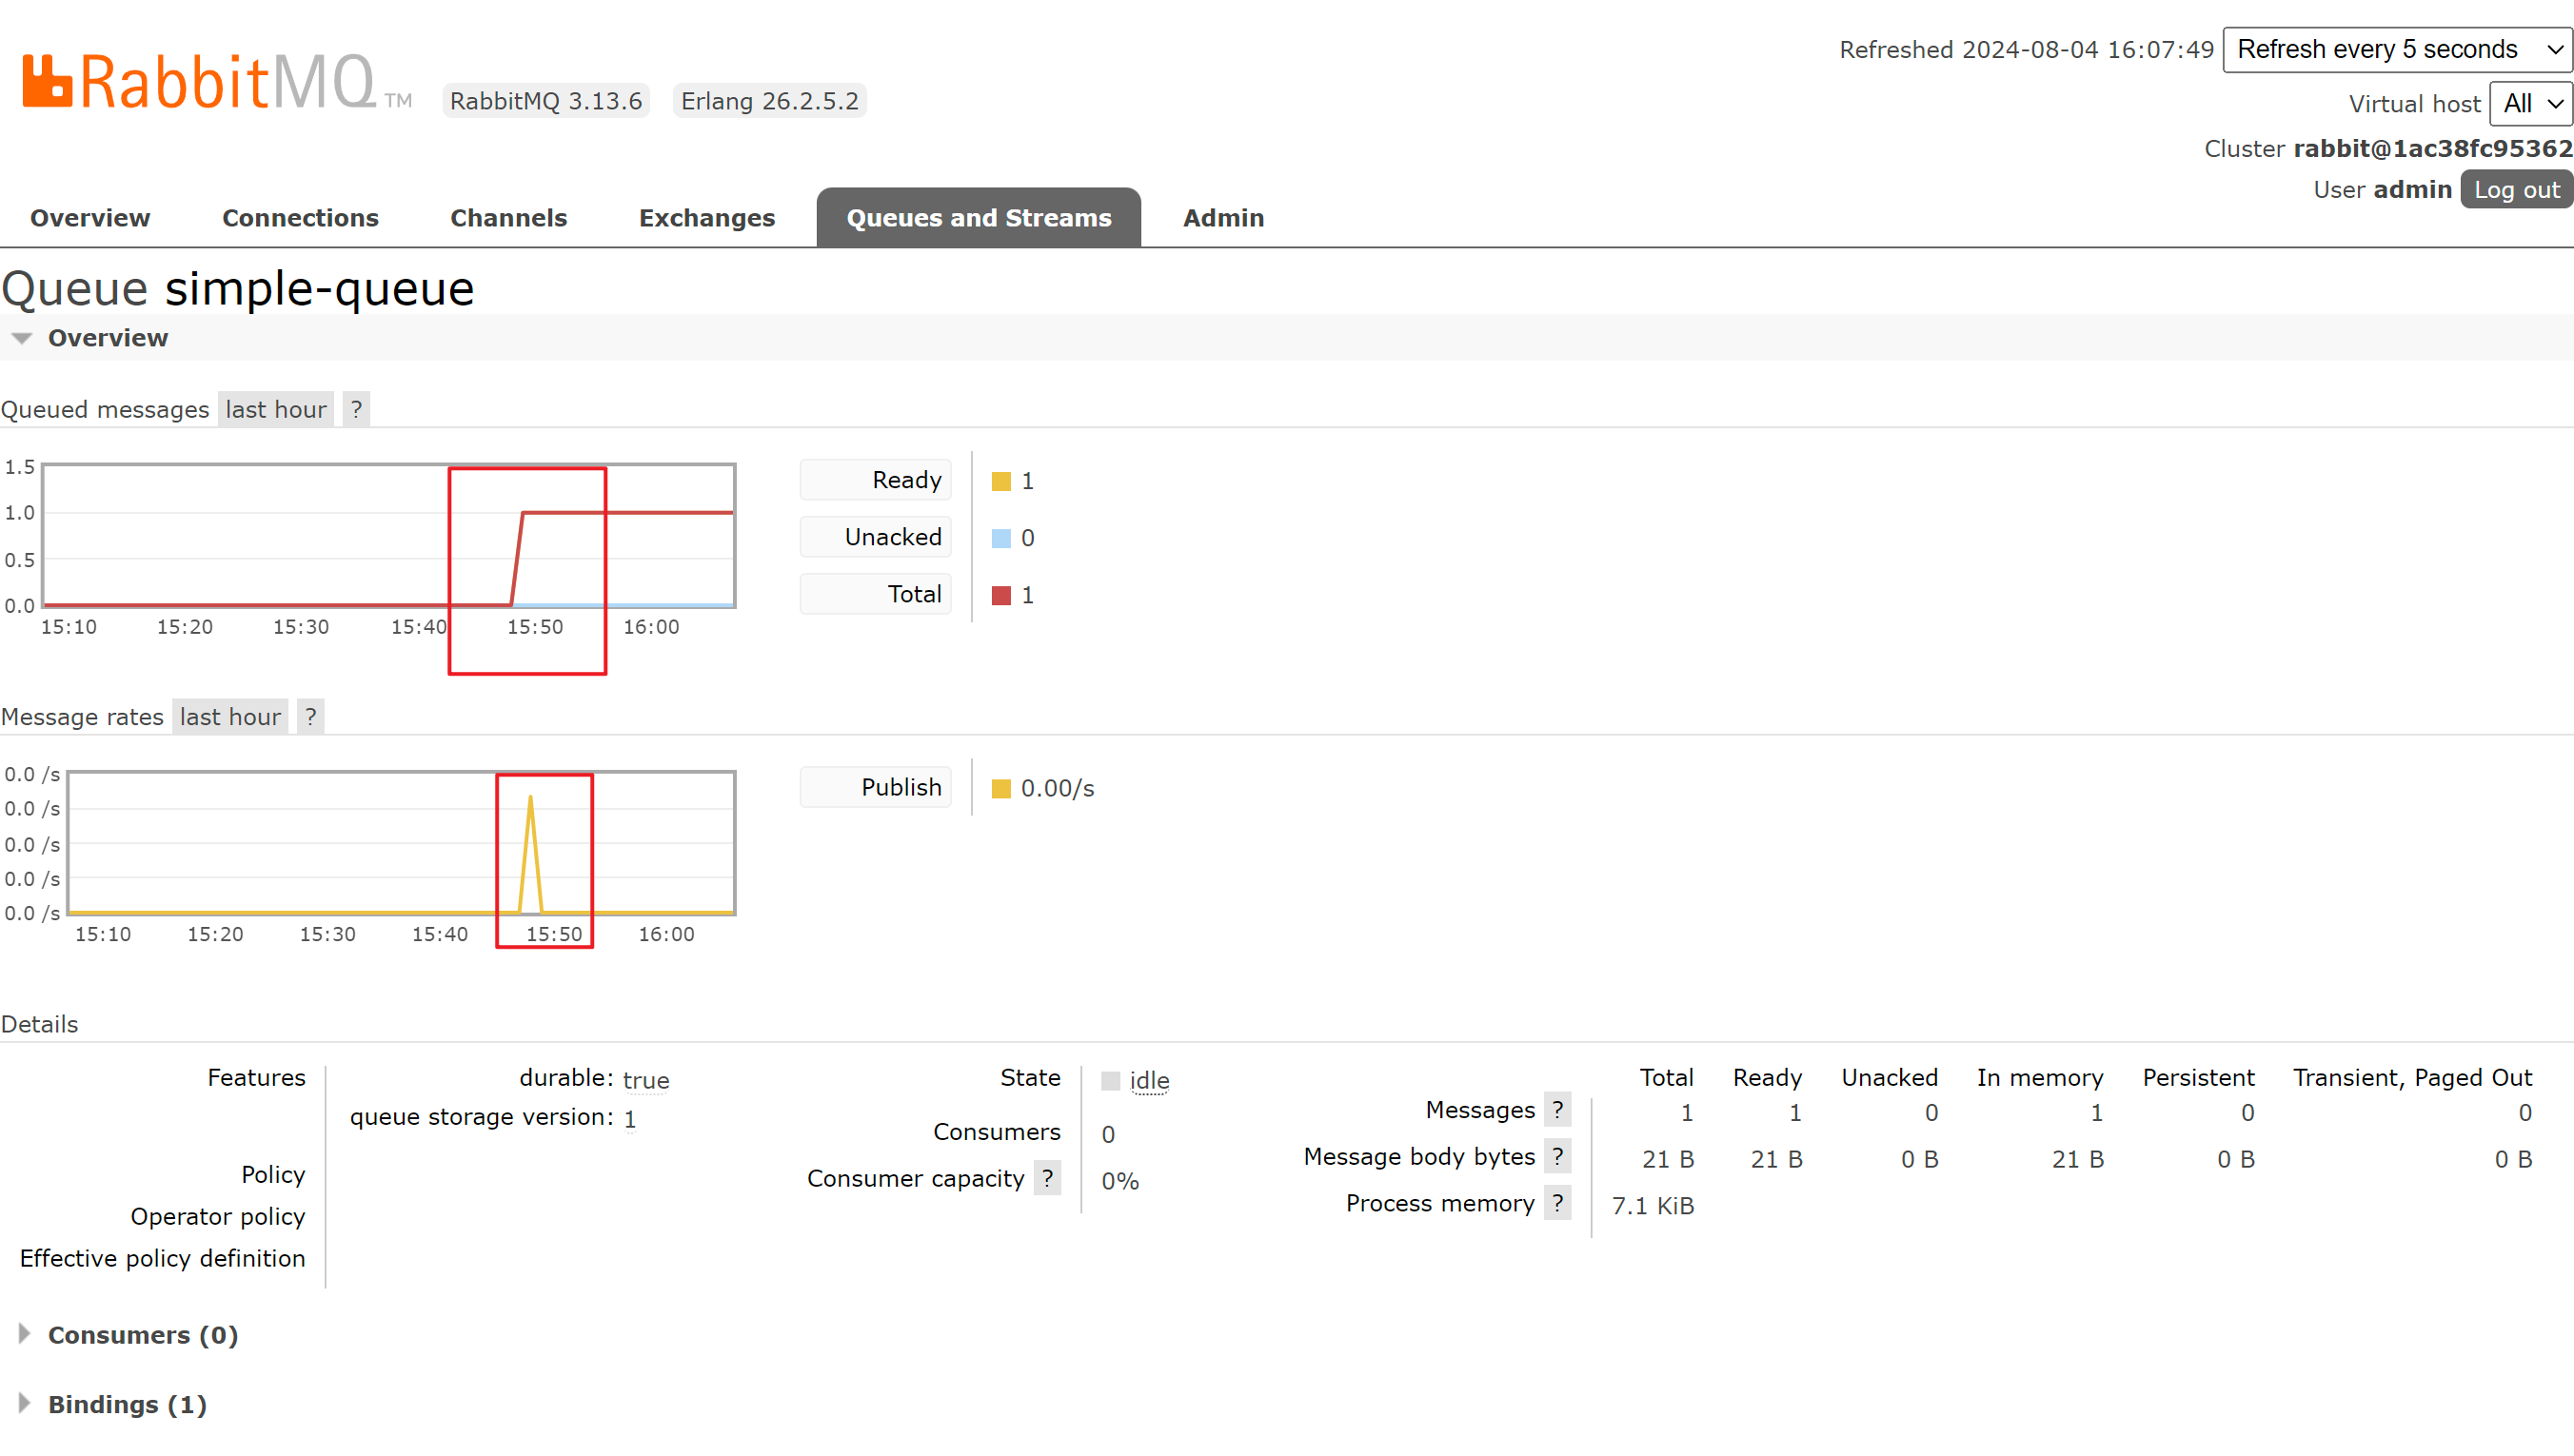Image resolution: width=2574 pixels, height=1456 pixels.
Task: Open help for Message body bytes
Action: [1557, 1156]
